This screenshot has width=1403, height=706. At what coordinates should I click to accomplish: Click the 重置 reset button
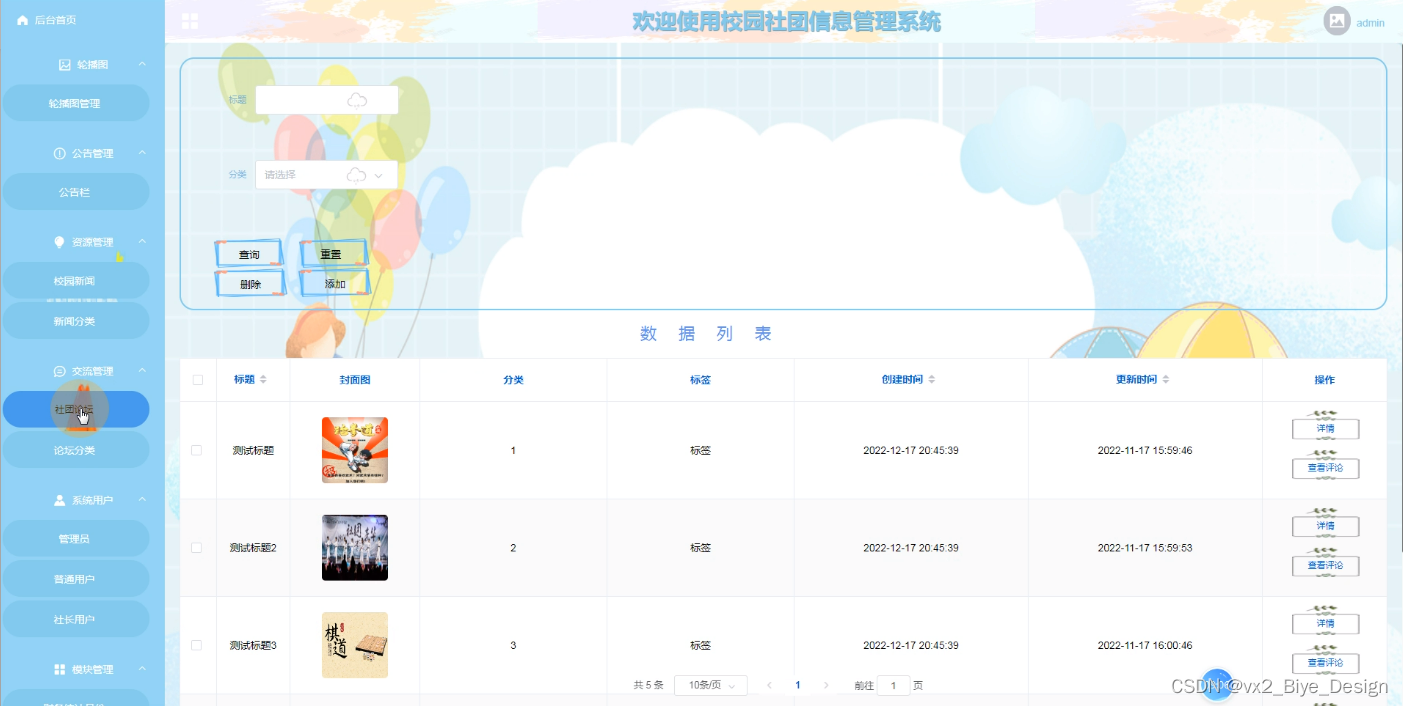click(x=333, y=254)
